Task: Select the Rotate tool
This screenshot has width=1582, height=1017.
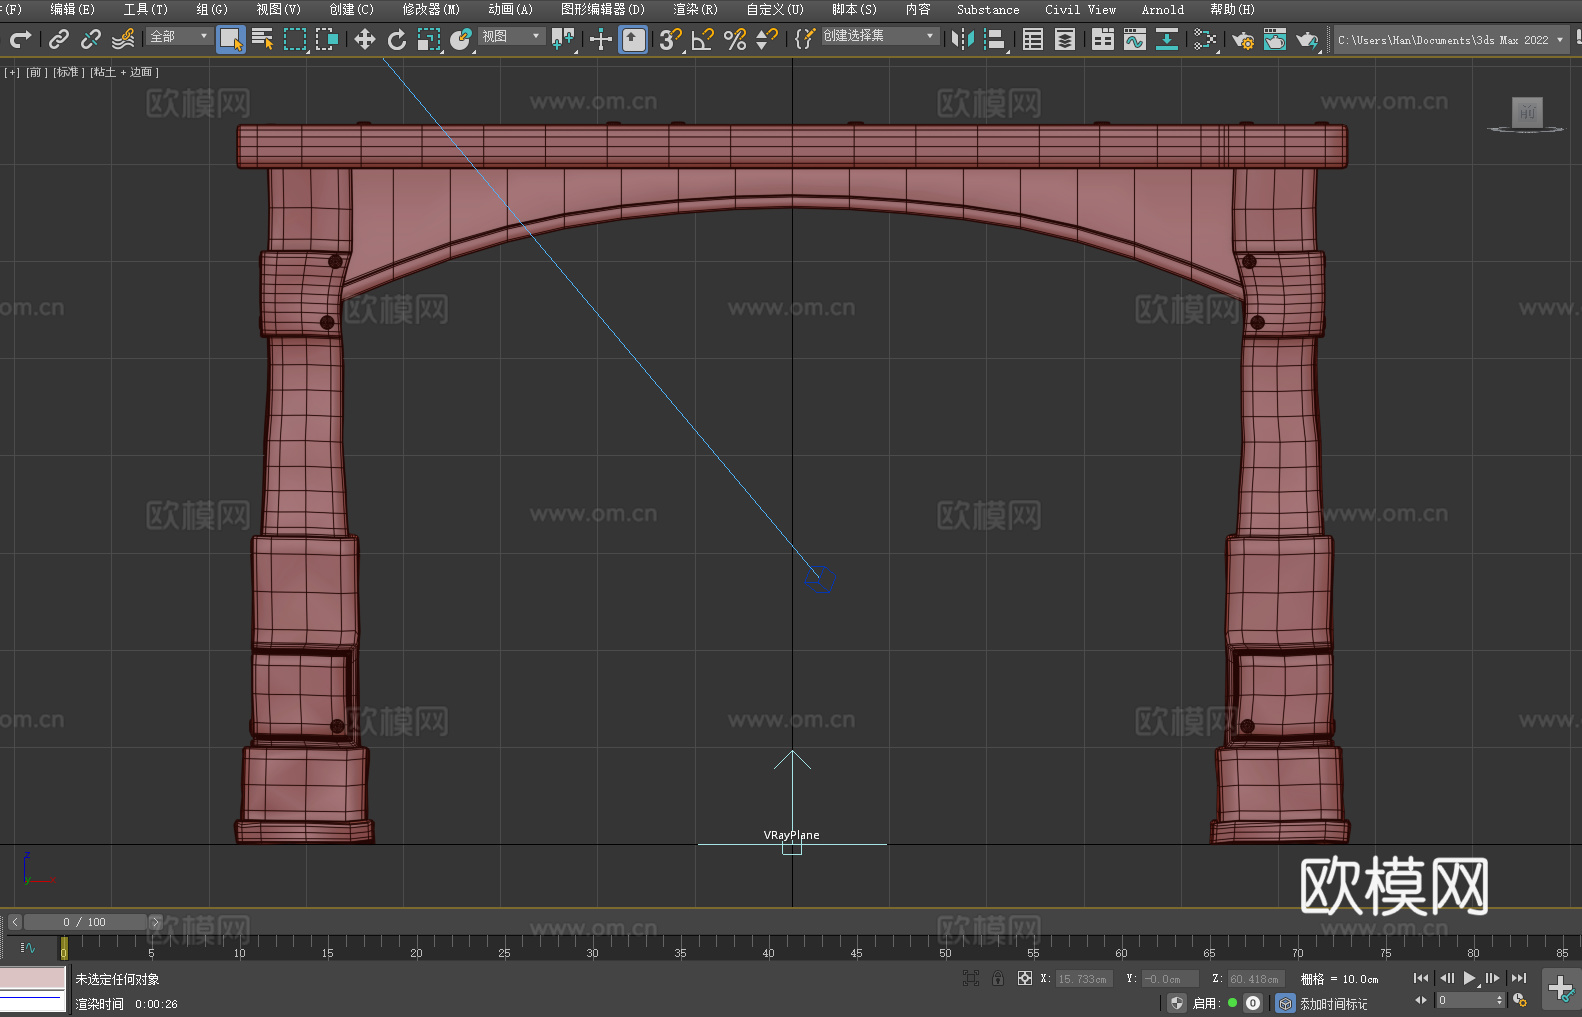Action: coord(397,39)
